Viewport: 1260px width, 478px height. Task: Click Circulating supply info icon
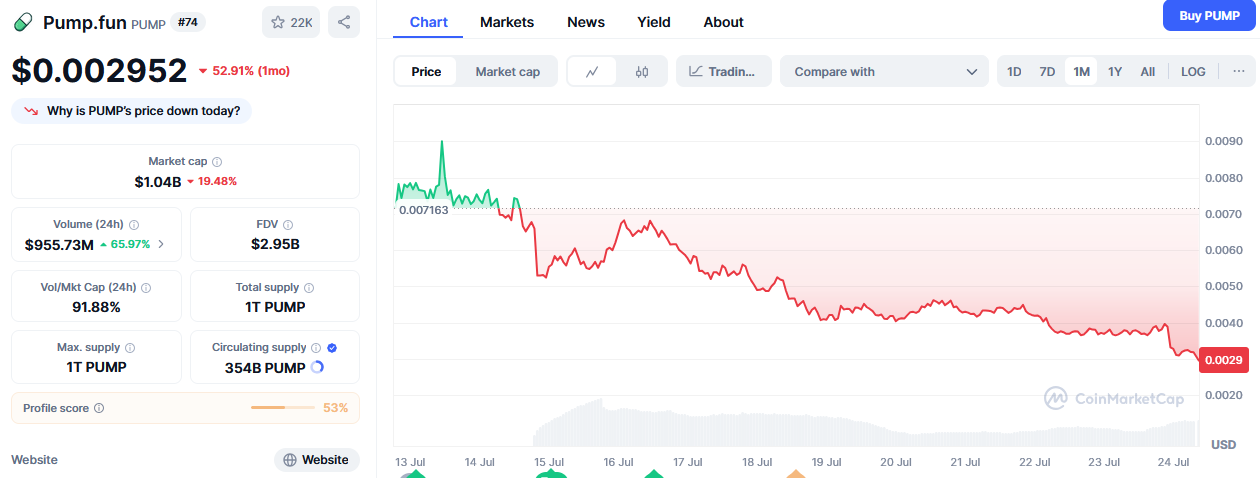pos(316,347)
